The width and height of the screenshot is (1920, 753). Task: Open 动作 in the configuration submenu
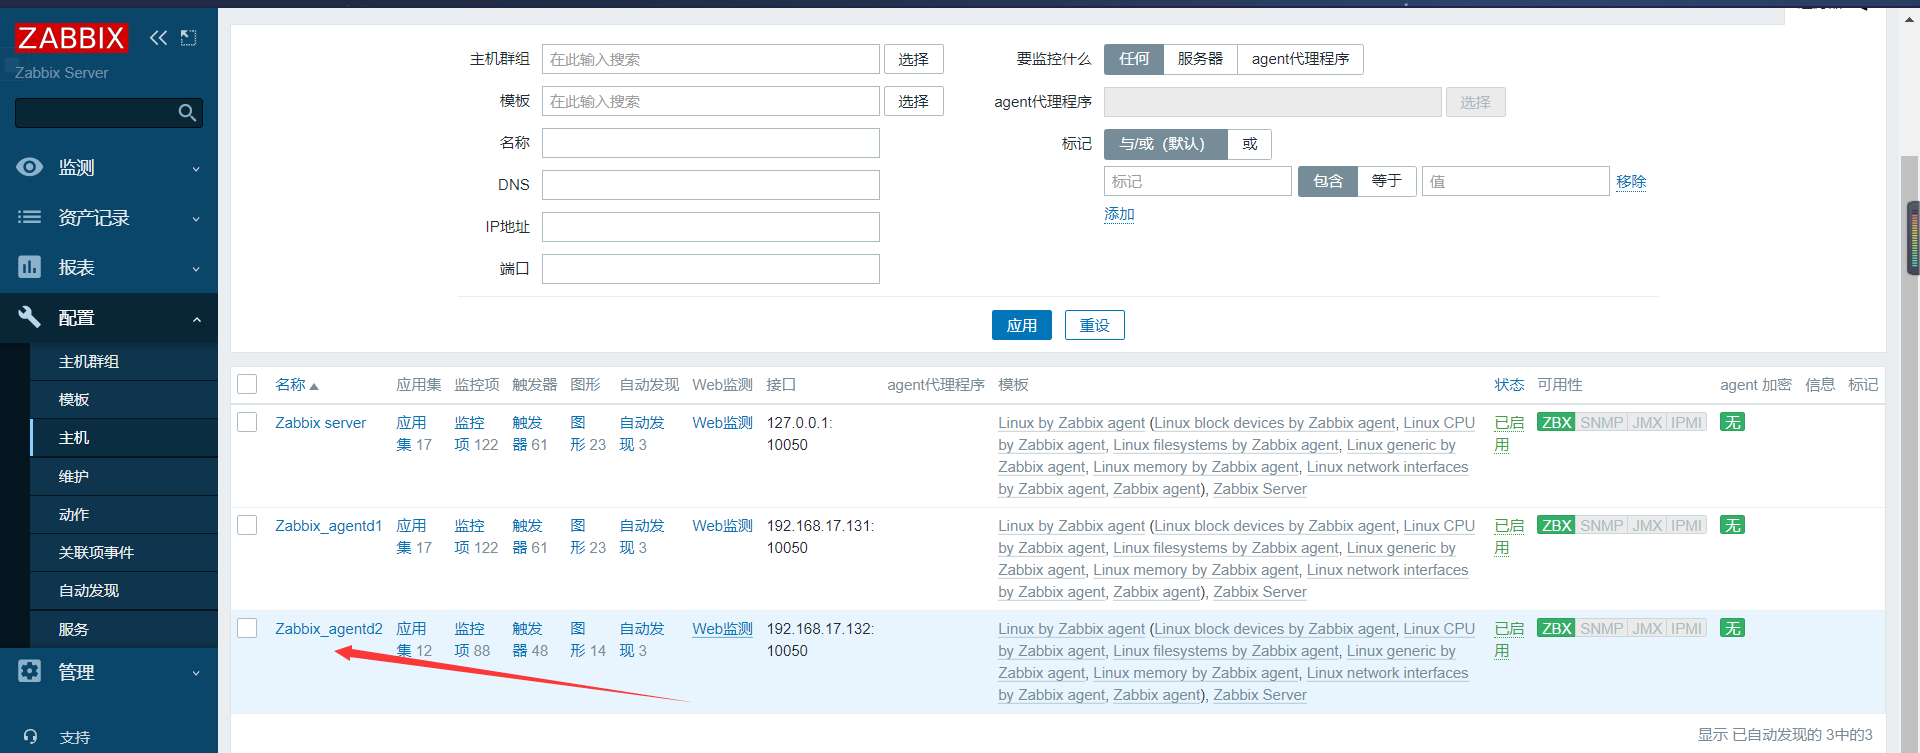(x=124, y=514)
